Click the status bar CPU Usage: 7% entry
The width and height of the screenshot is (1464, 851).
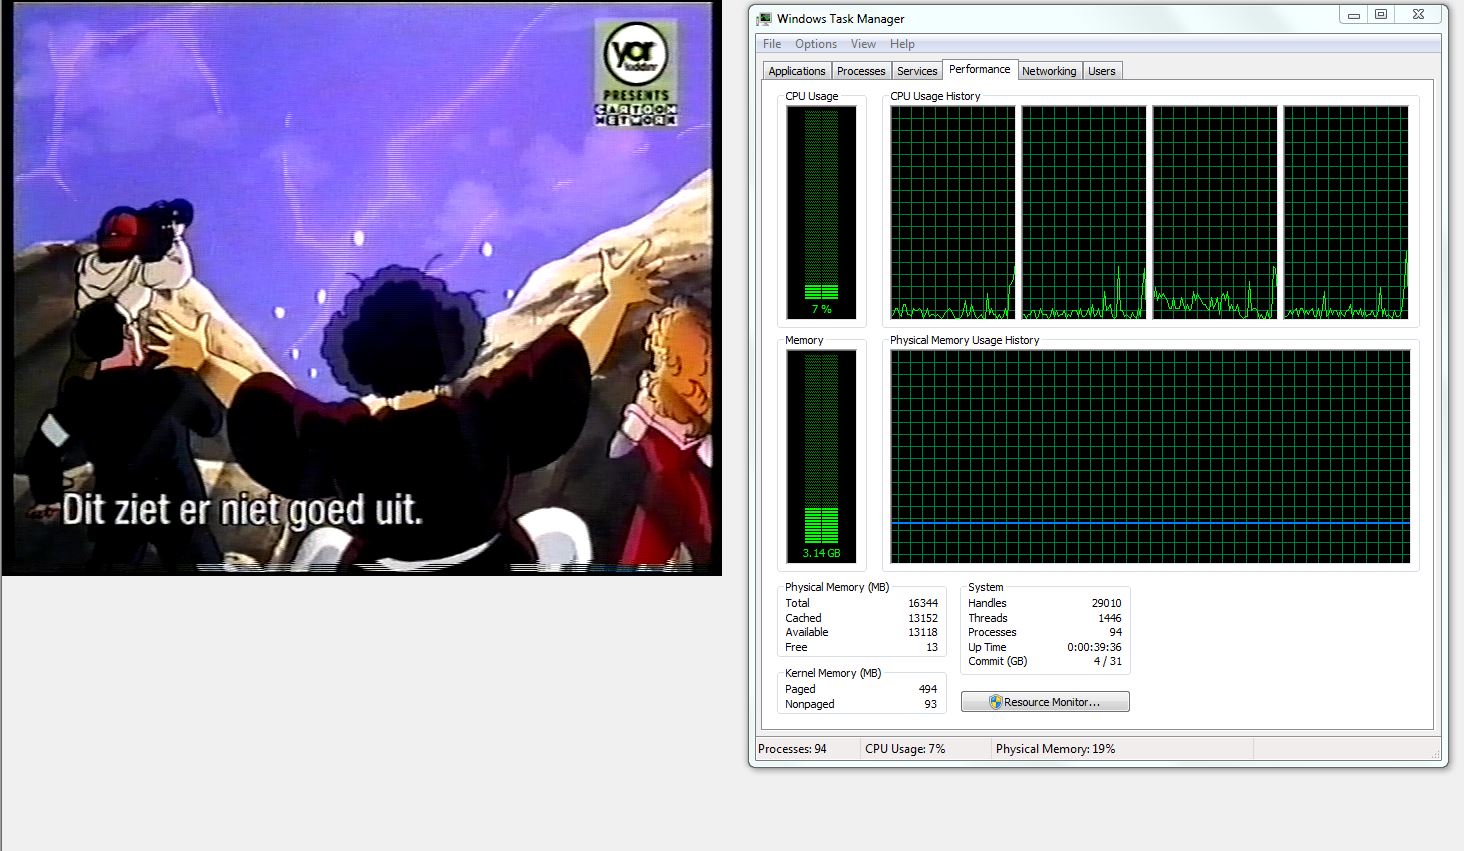pyautogui.click(x=905, y=749)
